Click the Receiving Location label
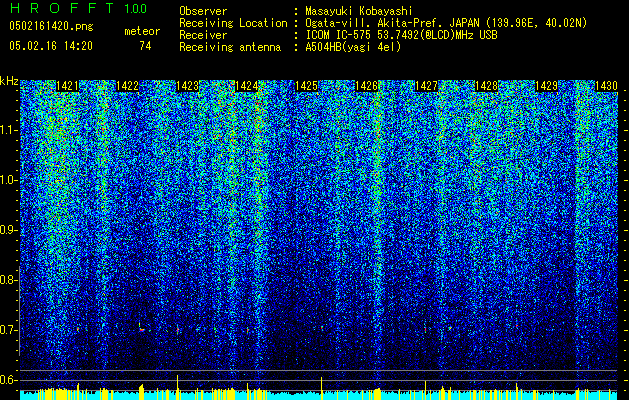The height and width of the screenshot is (400, 629). [233, 24]
